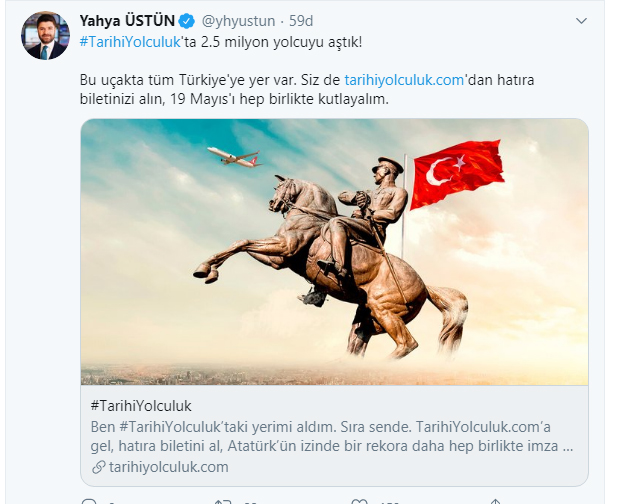Expand the tweet options chevron
Image resolution: width=620 pixels, height=504 pixels.
click(x=581, y=21)
